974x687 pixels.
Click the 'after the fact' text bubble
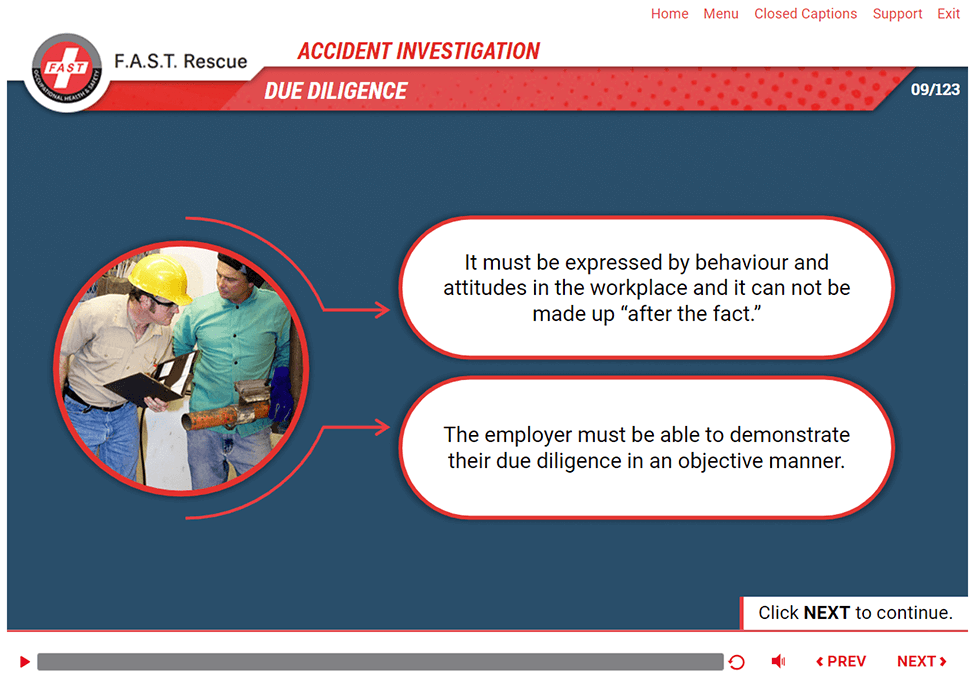[x=646, y=288]
